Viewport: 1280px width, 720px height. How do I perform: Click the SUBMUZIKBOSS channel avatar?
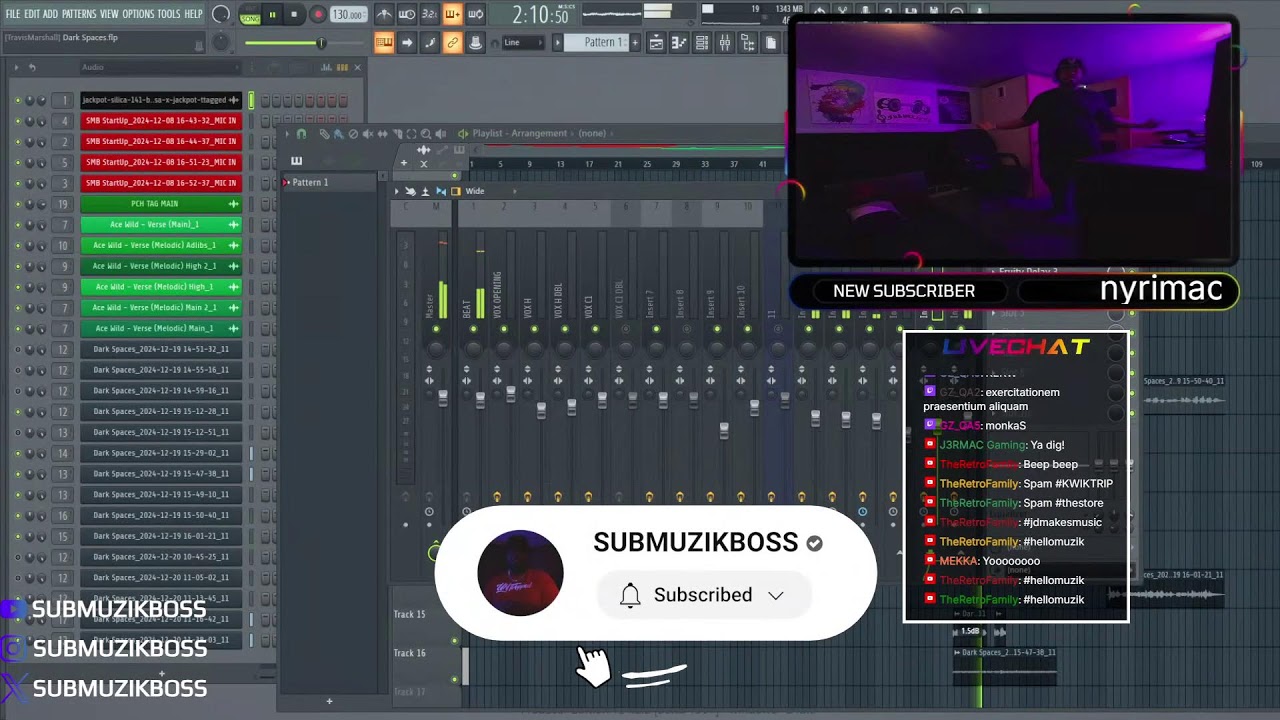point(520,573)
